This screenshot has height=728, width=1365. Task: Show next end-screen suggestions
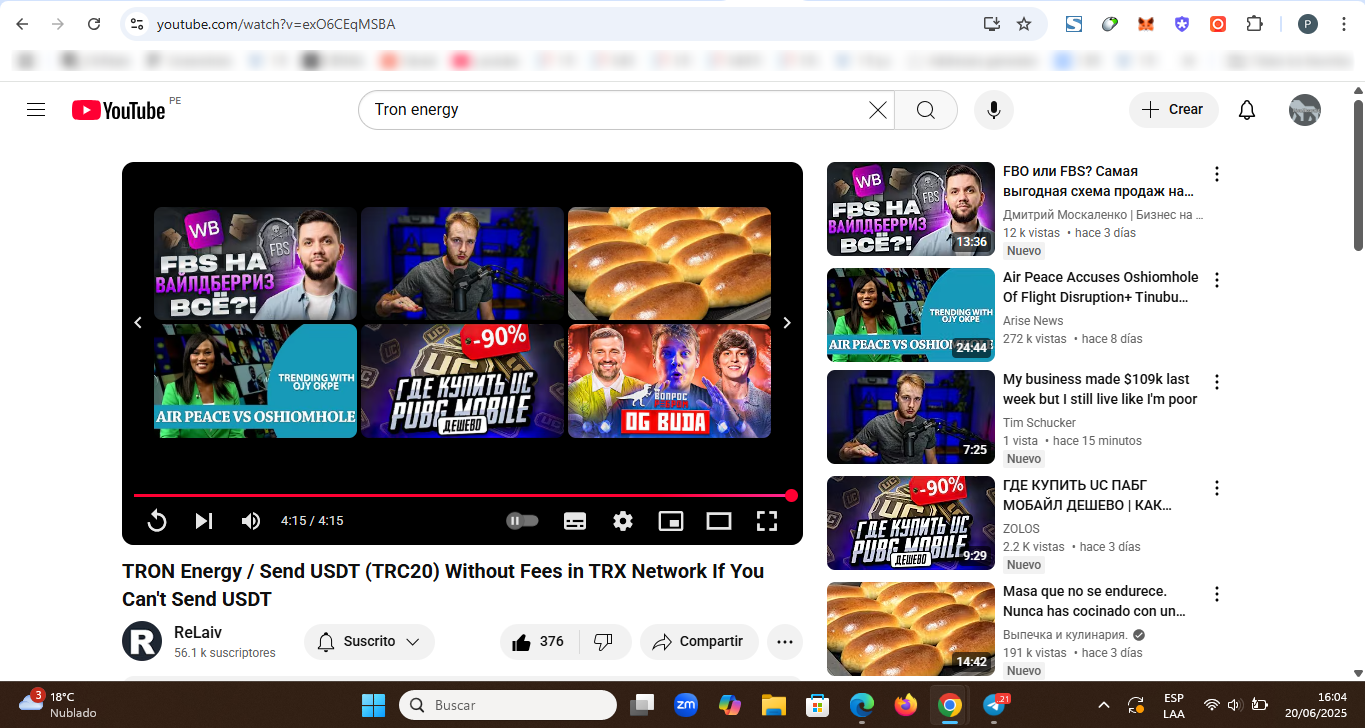[787, 323]
